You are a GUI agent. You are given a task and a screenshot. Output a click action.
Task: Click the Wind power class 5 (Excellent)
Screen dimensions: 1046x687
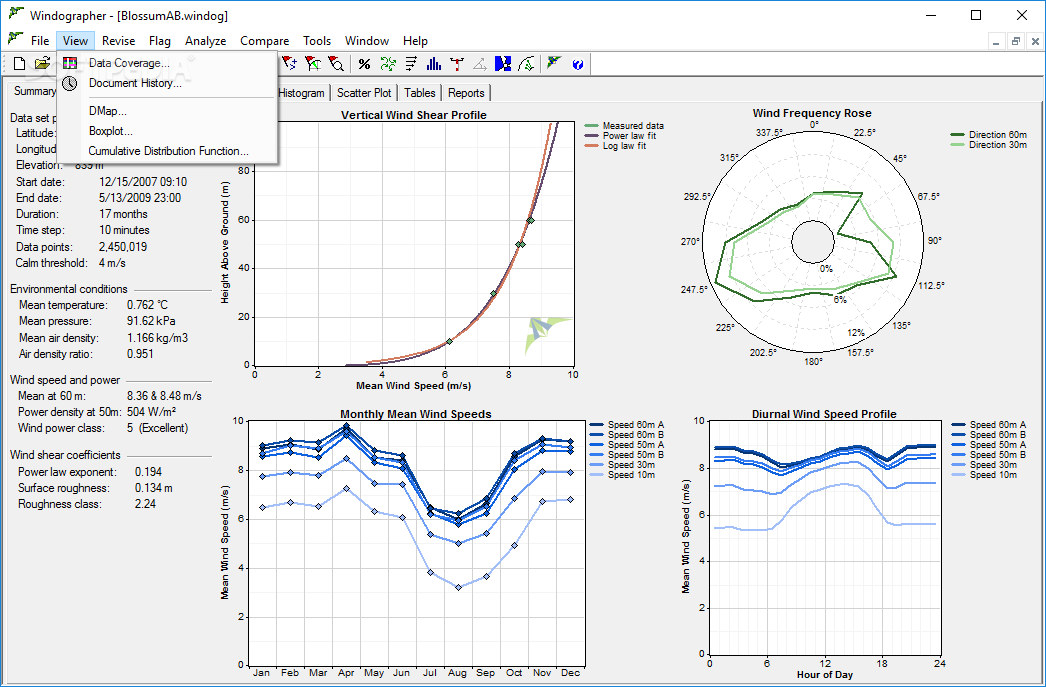(x=157, y=428)
